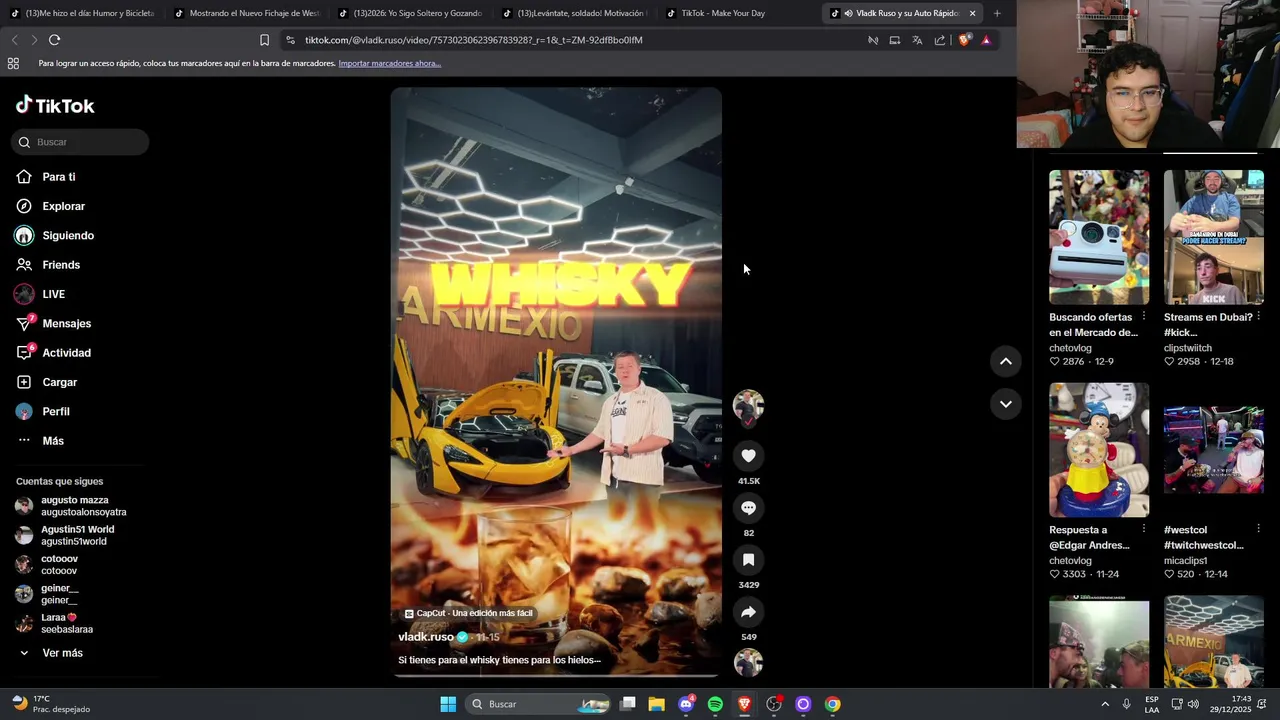Switch to 'Yo Sigo Soltero' tab
This screenshot has height=720, width=1280.
410,13
